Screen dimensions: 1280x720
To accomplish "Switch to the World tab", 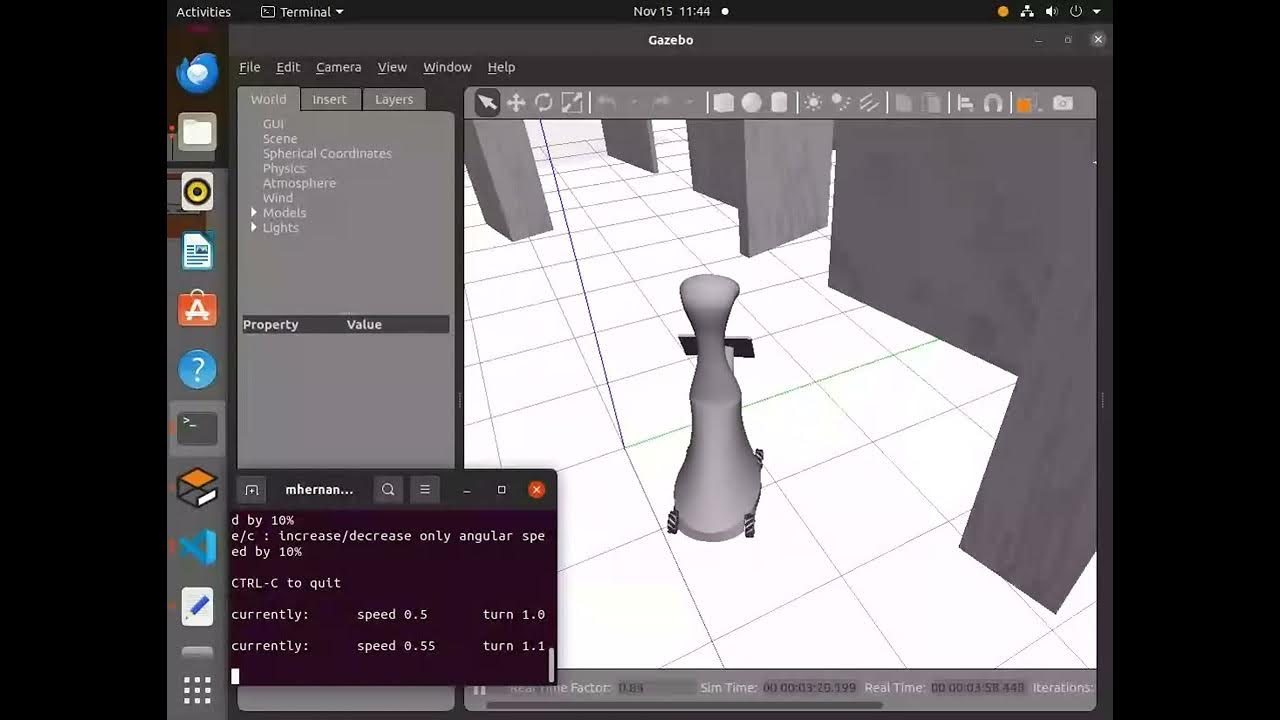I will (268, 99).
